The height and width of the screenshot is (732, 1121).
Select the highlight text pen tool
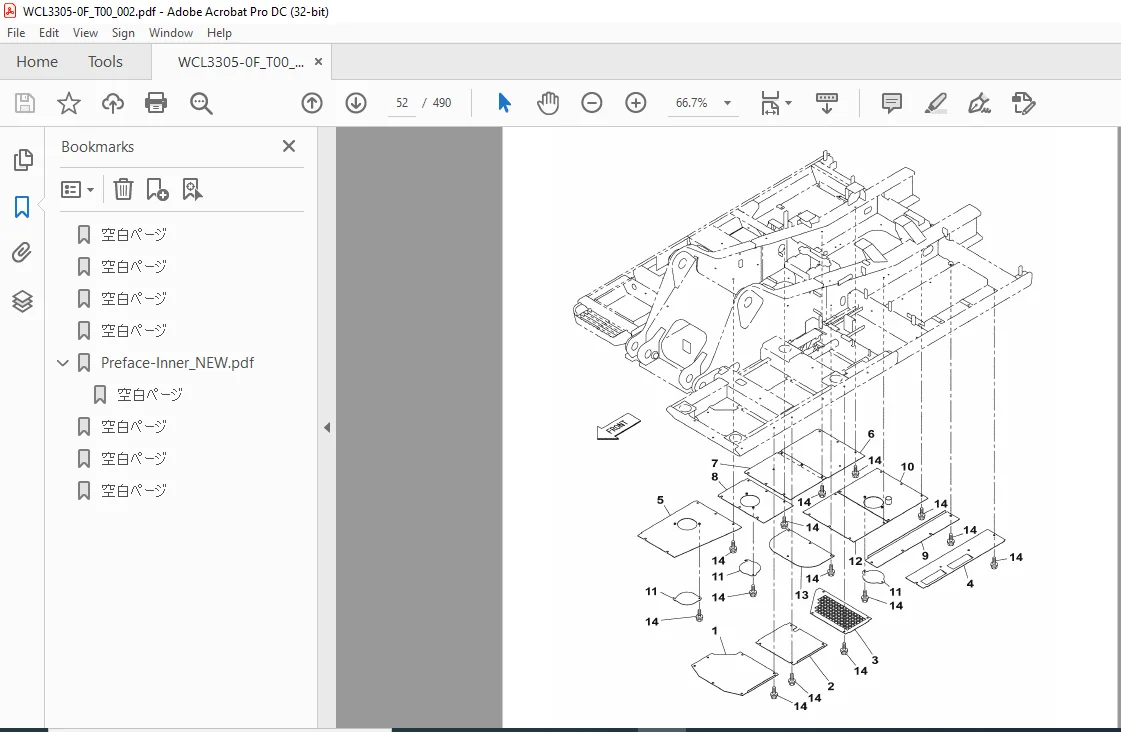[935, 103]
